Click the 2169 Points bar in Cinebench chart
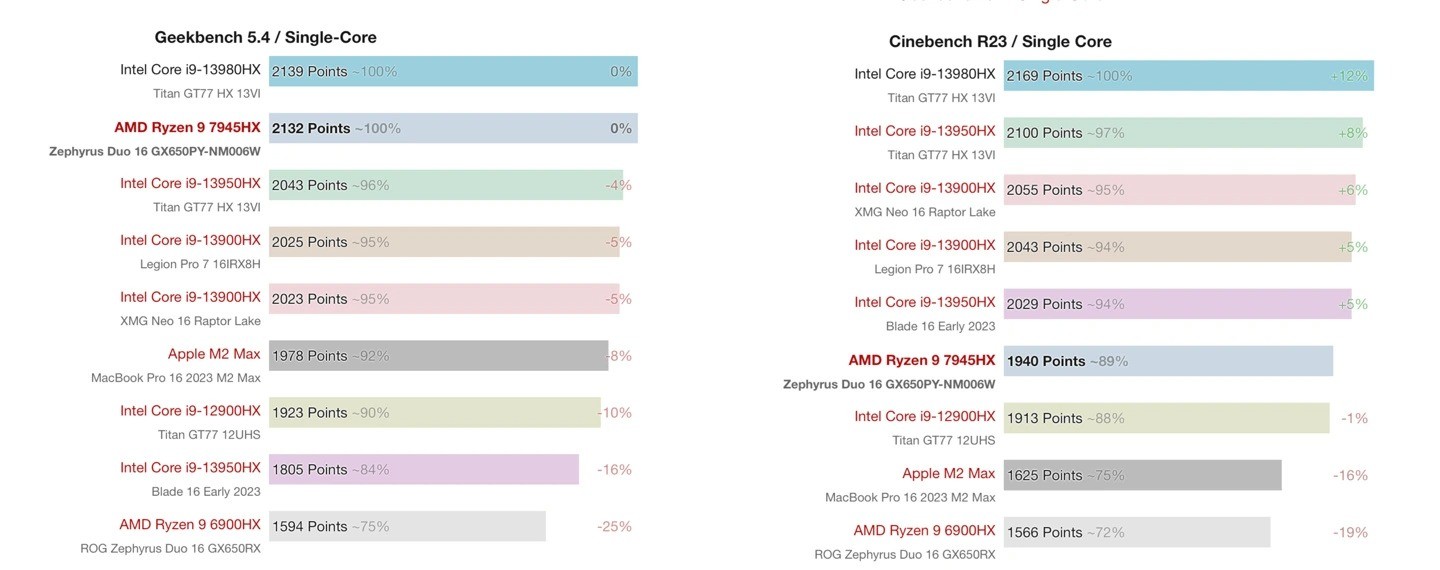The height and width of the screenshot is (570, 1440). pos(1187,76)
